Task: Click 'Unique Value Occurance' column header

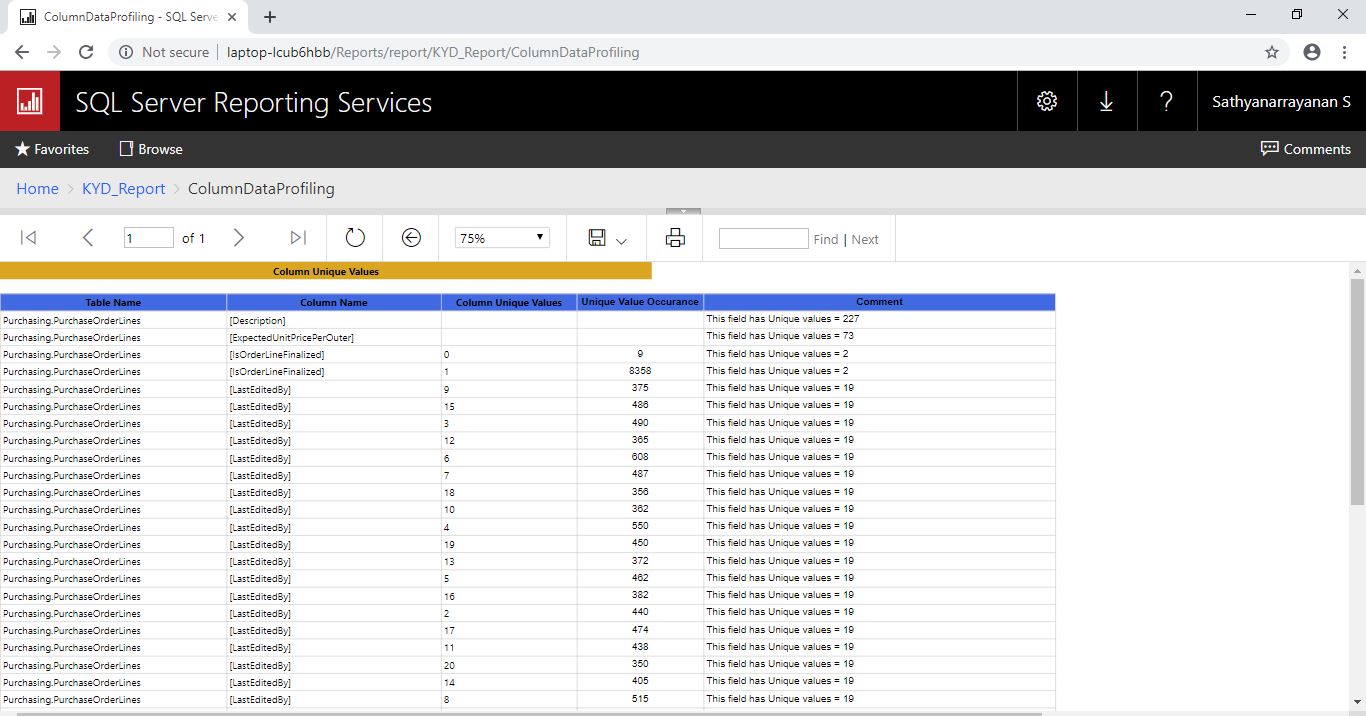Action: tap(640, 302)
